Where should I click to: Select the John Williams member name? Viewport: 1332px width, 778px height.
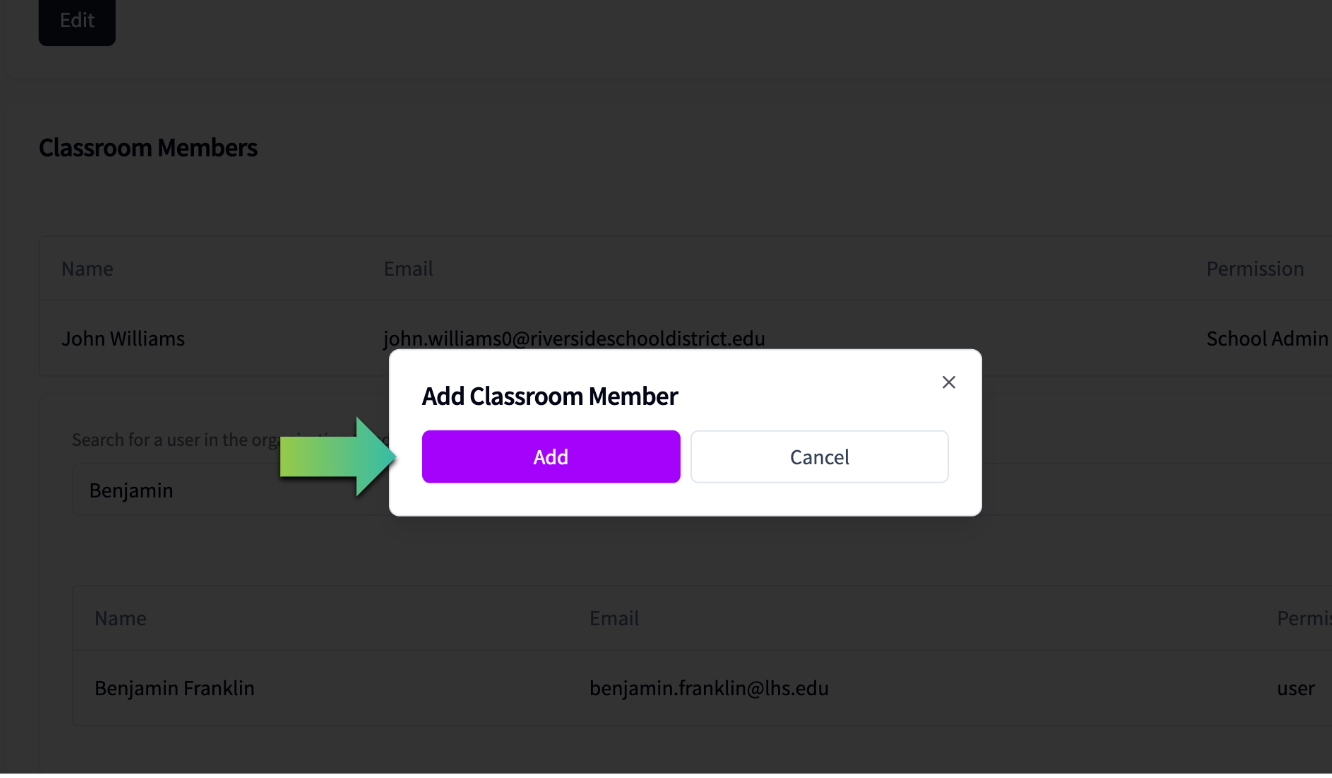(x=123, y=339)
